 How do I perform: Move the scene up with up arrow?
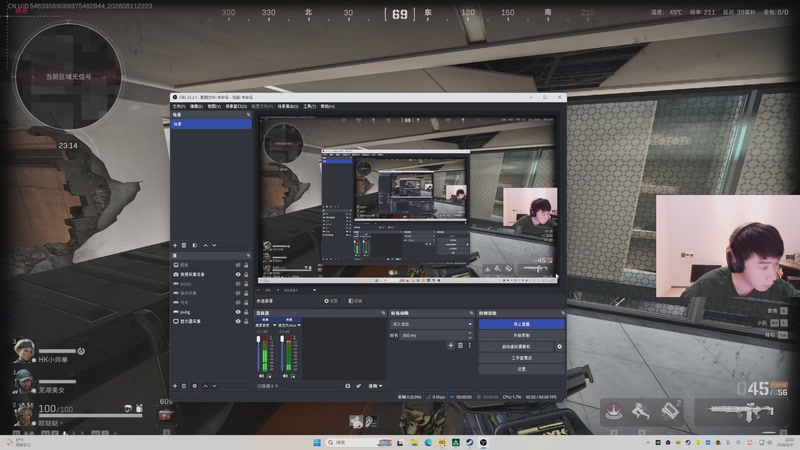(206, 245)
